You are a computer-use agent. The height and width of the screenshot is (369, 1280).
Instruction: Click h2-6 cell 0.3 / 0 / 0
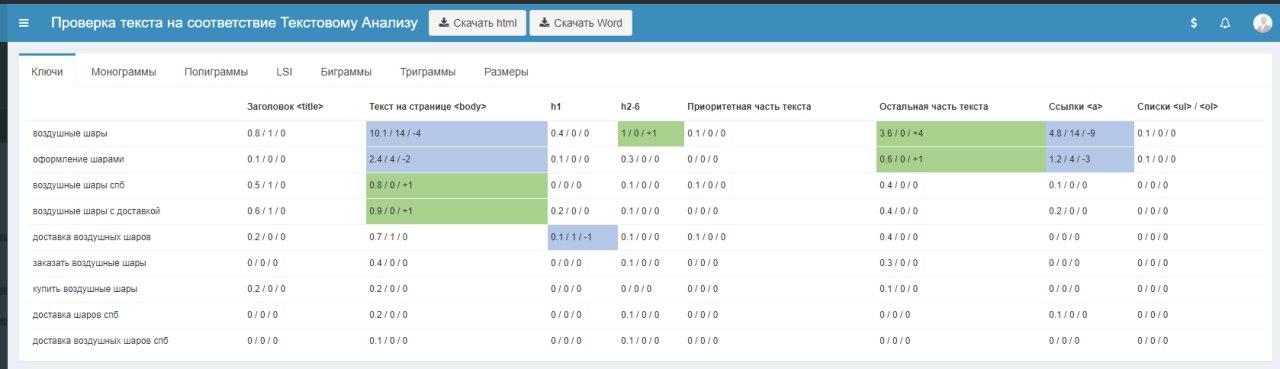639,159
